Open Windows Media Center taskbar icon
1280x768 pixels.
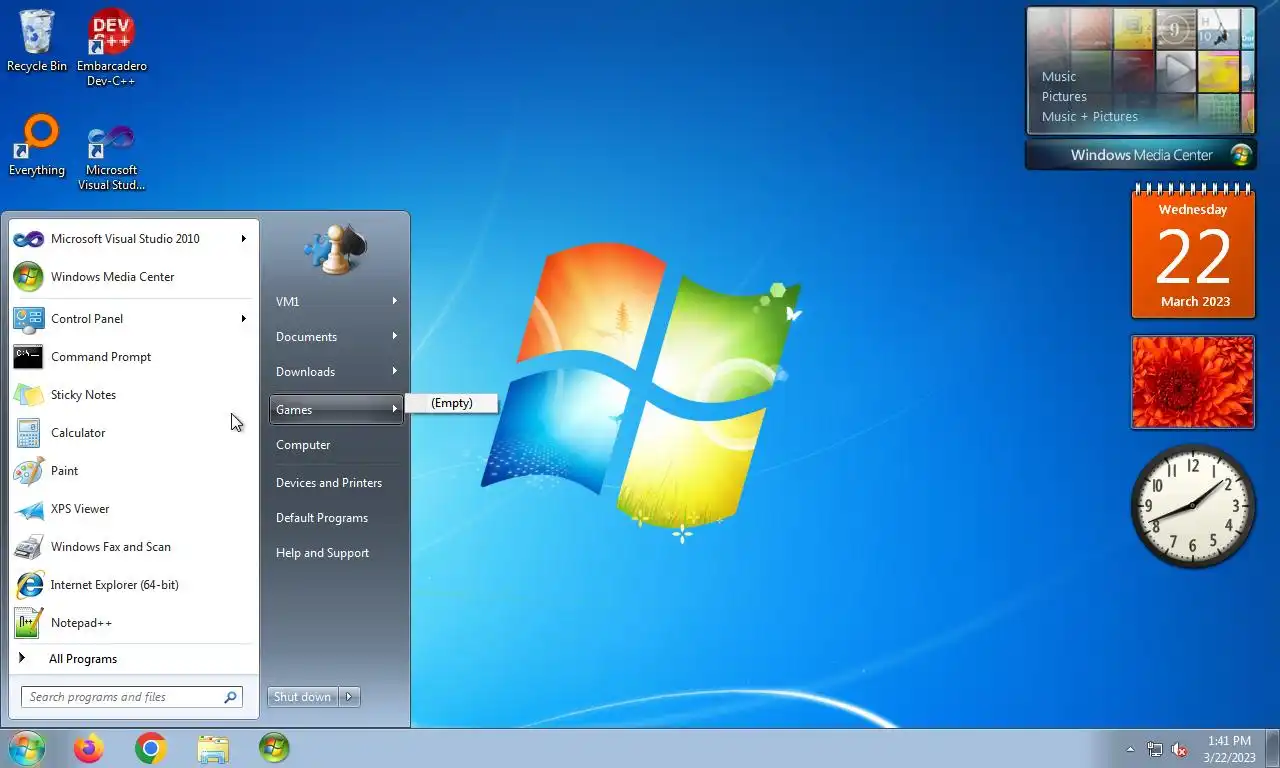(274, 748)
